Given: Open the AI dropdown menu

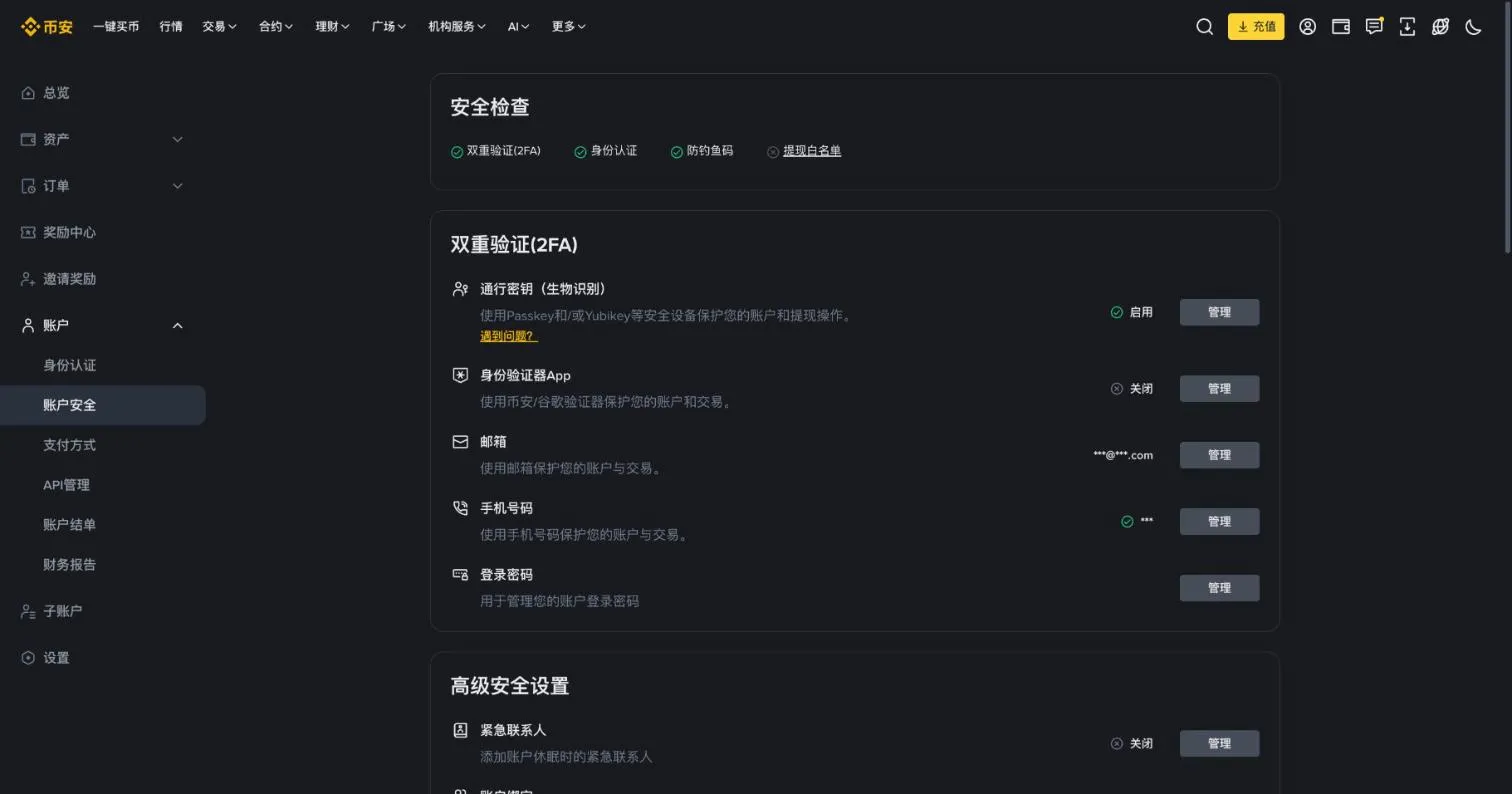Looking at the screenshot, I should coord(518,27).
